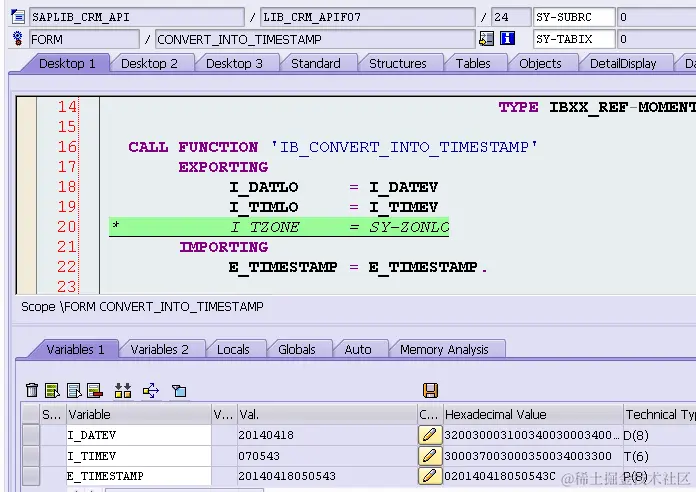Click technical type D(8)
696x492 pixels.
click(x=636, y=435)
